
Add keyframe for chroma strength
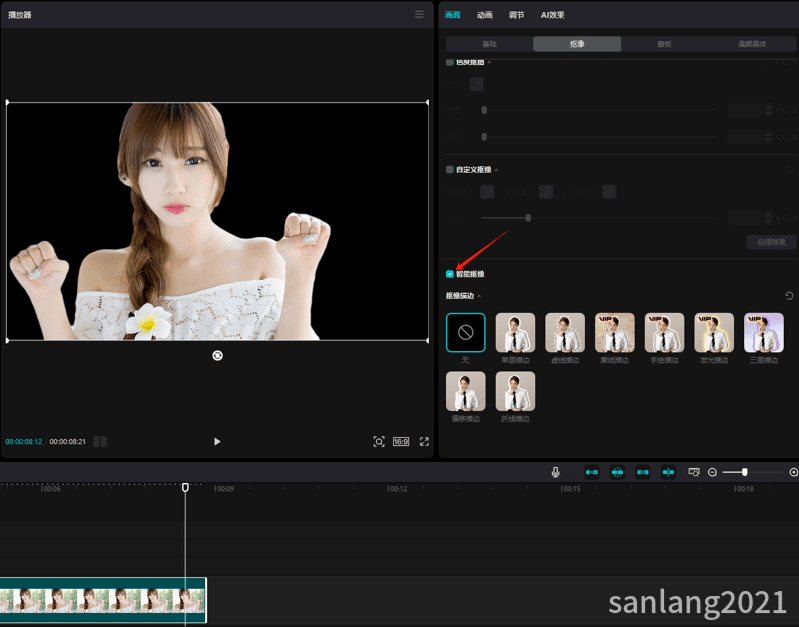coord(786,110)
